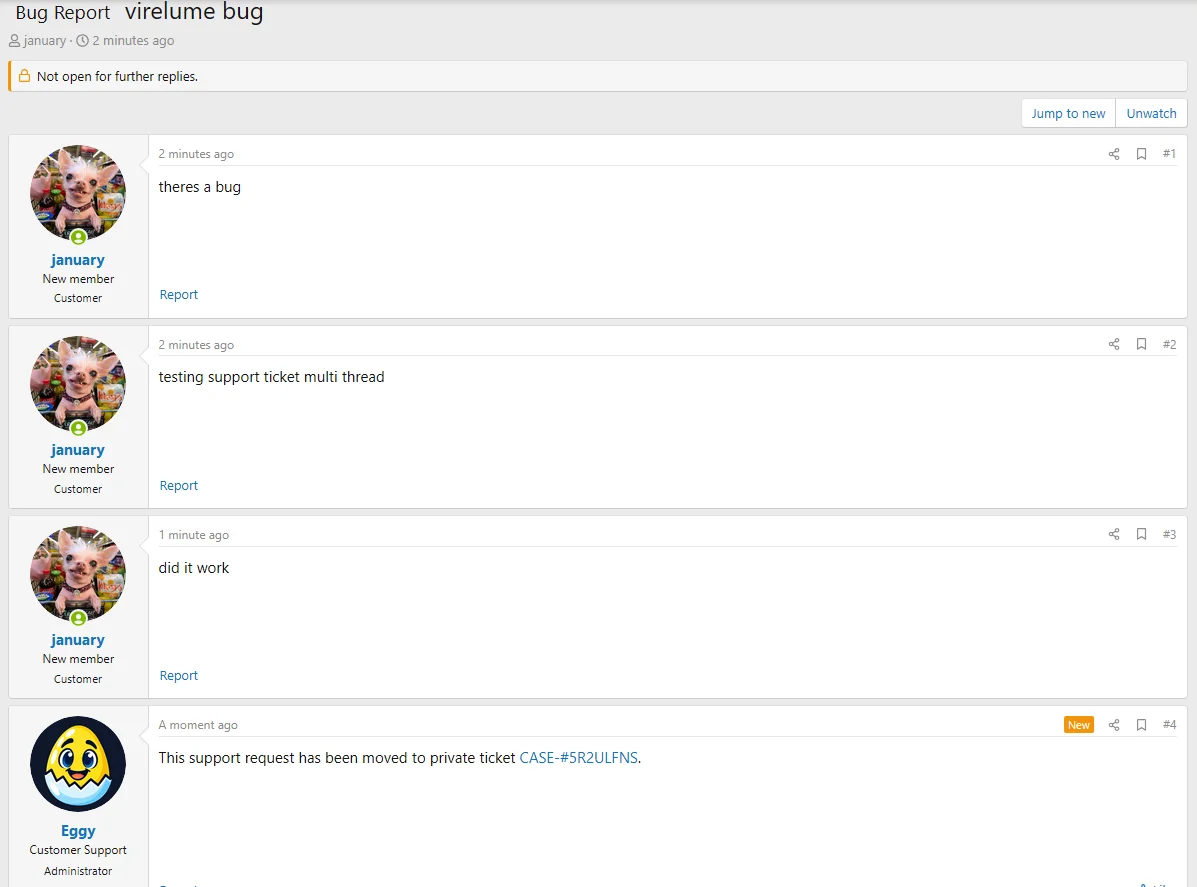Share post #2 via share icon
The height and width of the screenshot is (887, 1197).
[1114, 344]
